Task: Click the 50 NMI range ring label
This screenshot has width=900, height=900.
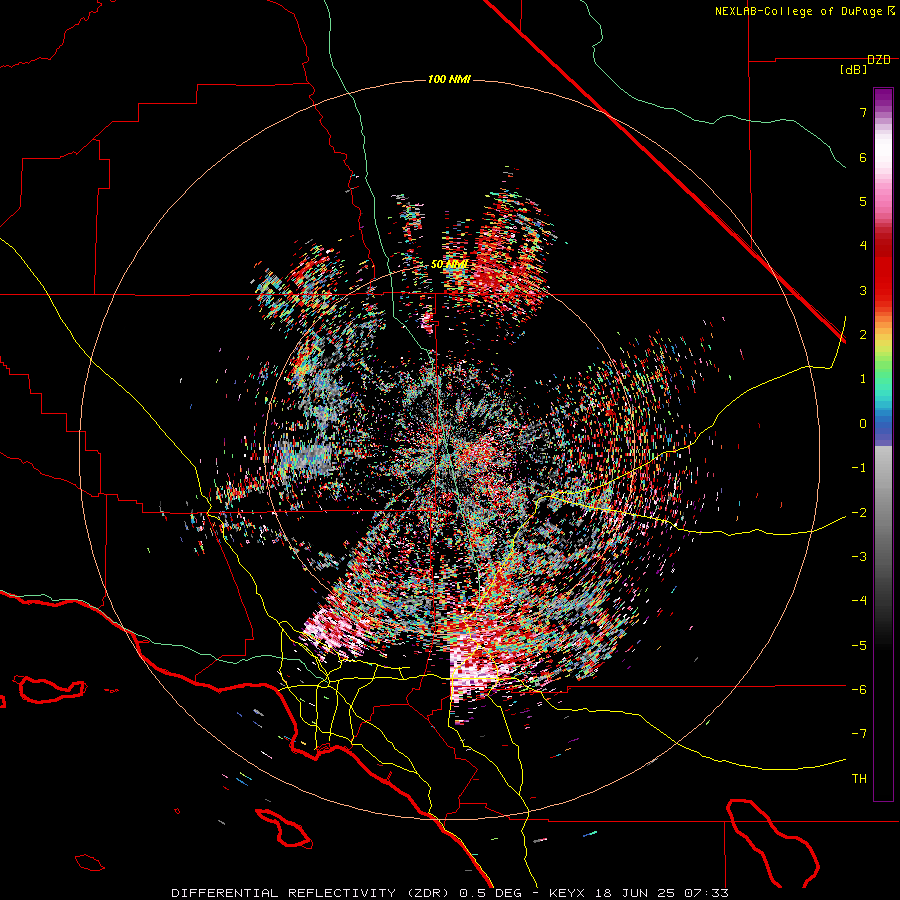Action: click(448, 265)
